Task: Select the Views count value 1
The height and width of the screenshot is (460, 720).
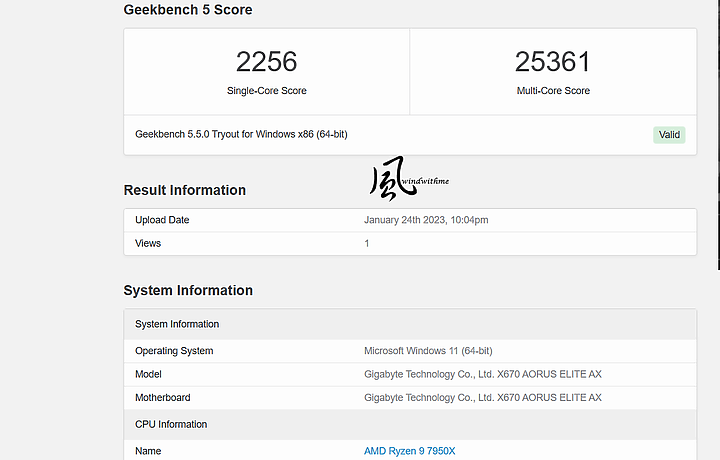Action: [x=367, y=243]
